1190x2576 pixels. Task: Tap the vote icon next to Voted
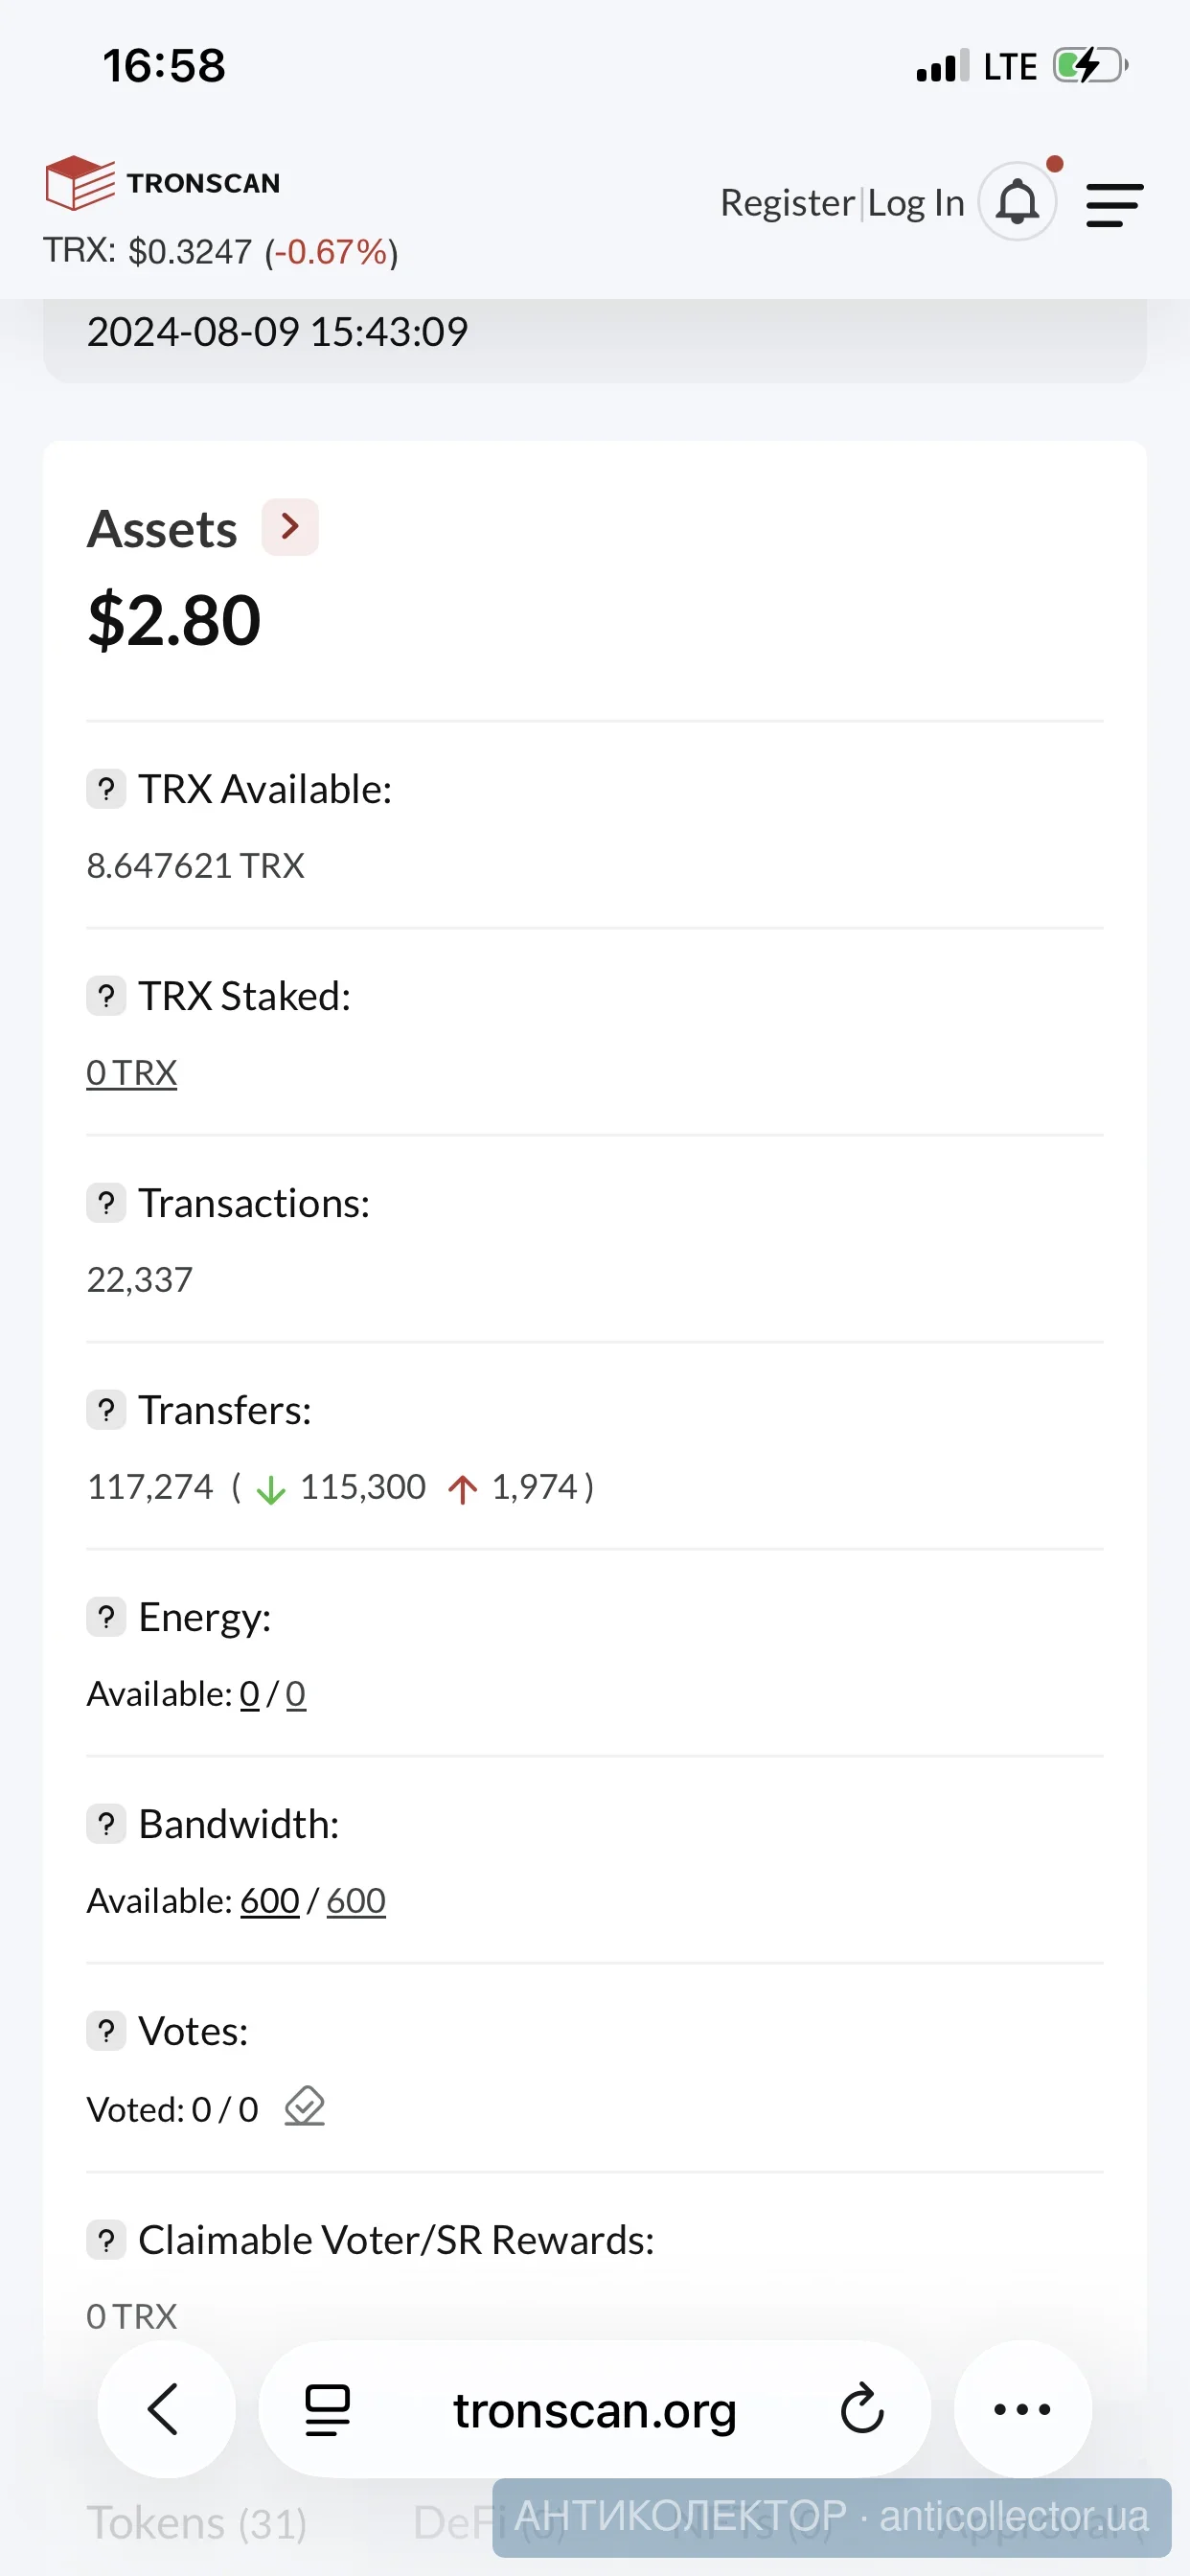tap(305, 2107)
